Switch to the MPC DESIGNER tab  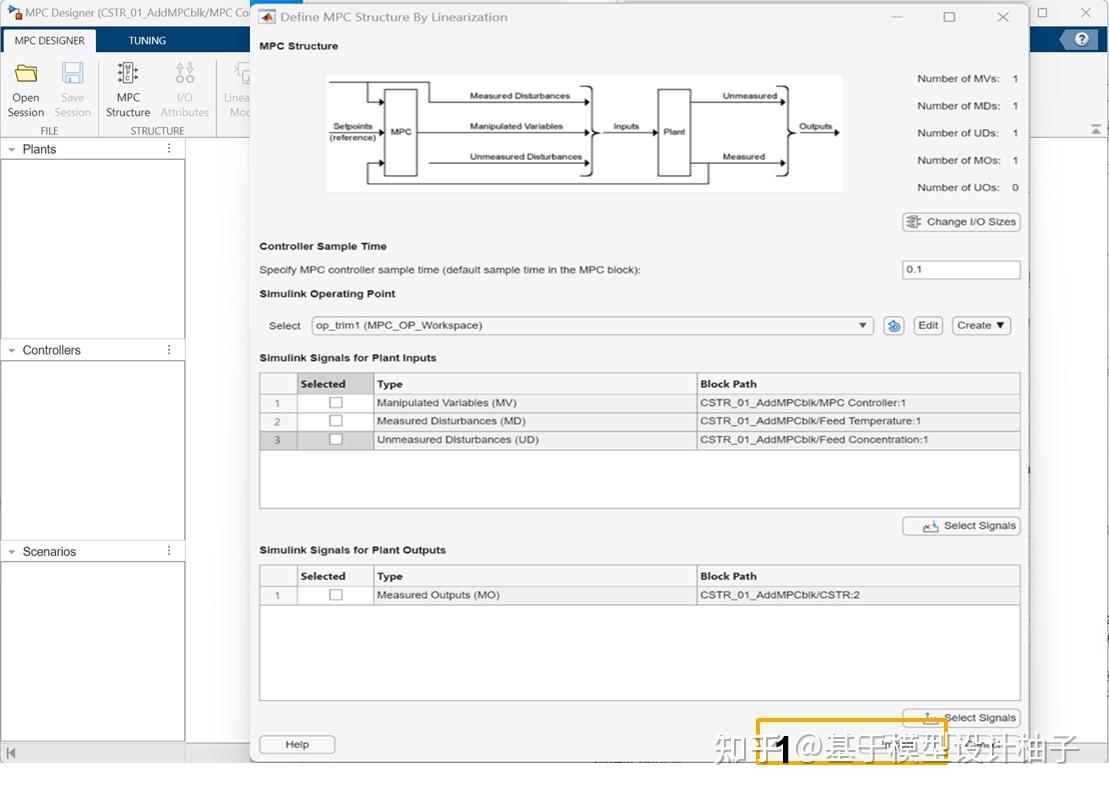tap(49, 40)
